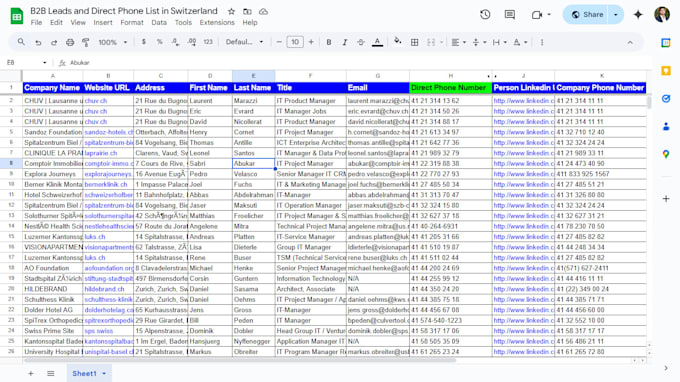Format as percent
Screen dimensions: 680x382
[x=160, y=42]
